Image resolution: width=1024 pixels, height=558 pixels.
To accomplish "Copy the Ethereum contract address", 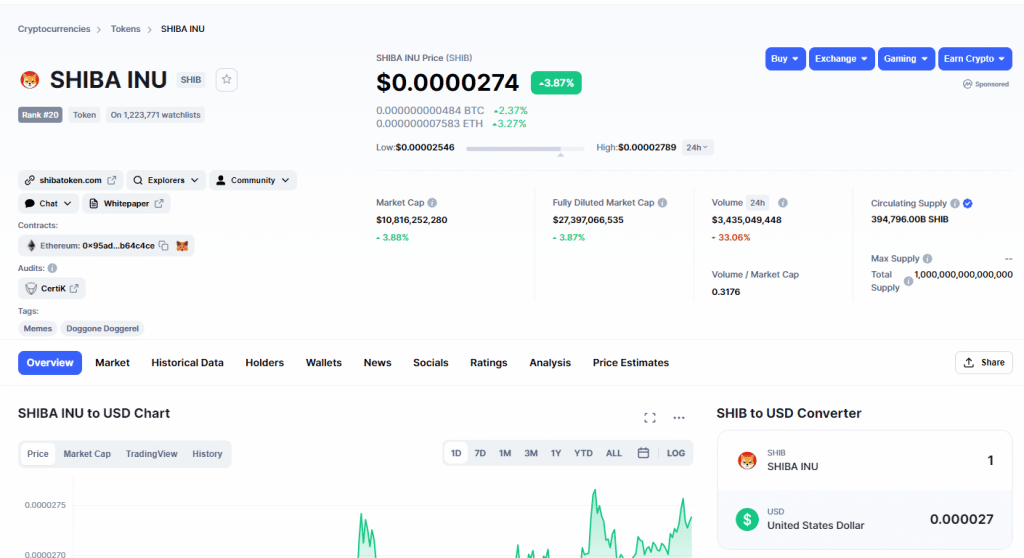I will [164, 246].
